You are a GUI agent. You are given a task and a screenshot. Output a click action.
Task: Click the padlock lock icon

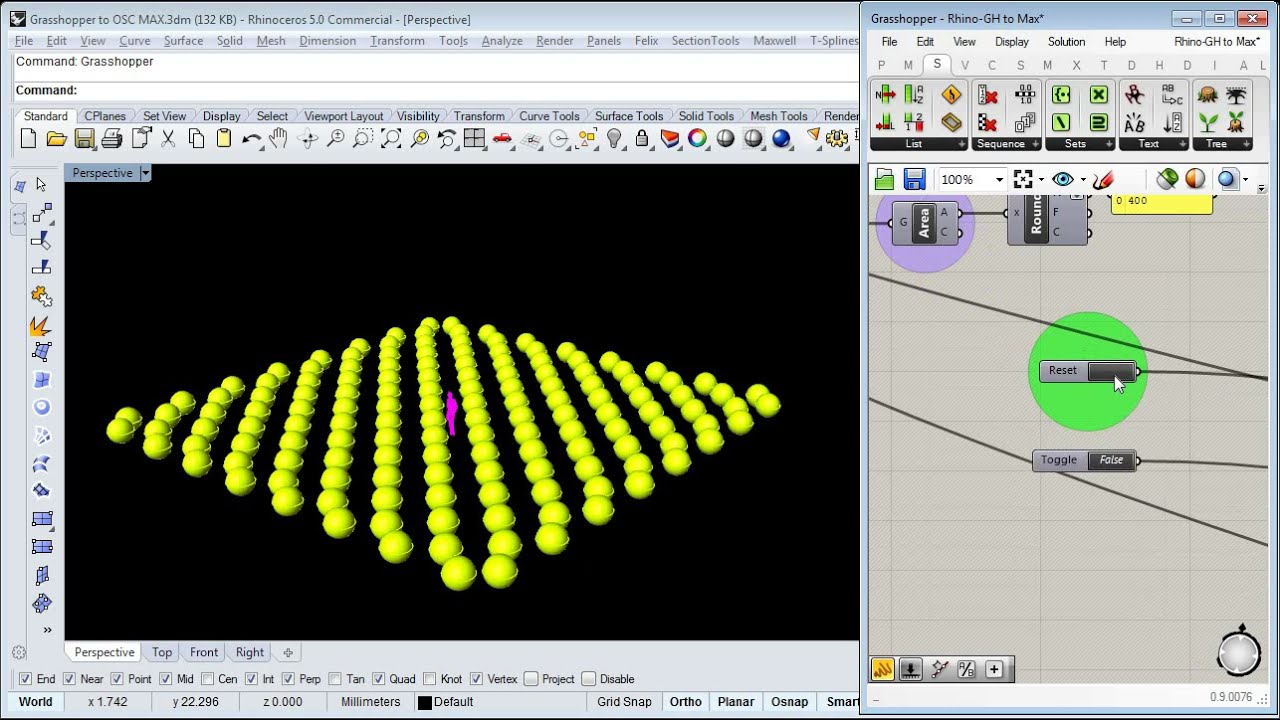pyautogui.click(x=642, y=139)
